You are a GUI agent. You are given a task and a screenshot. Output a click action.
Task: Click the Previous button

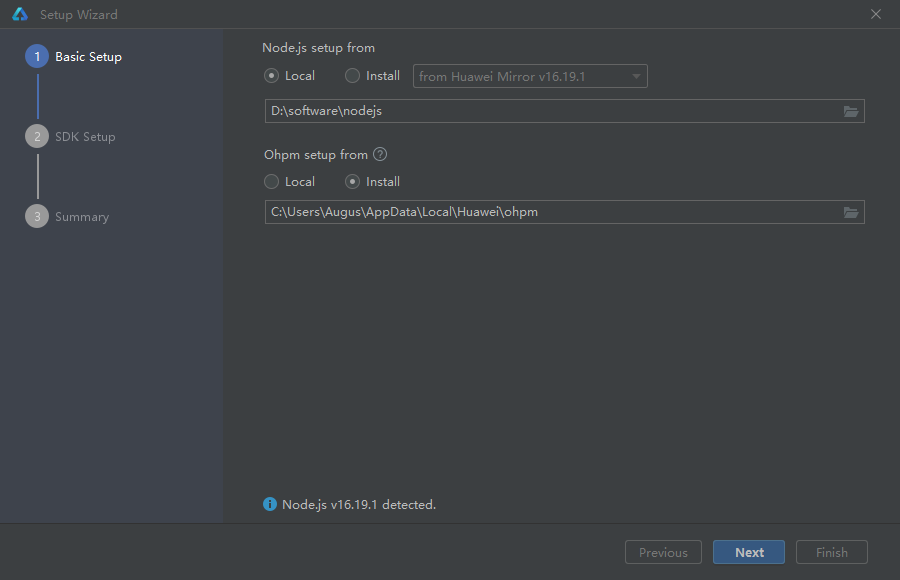(664, 552)
